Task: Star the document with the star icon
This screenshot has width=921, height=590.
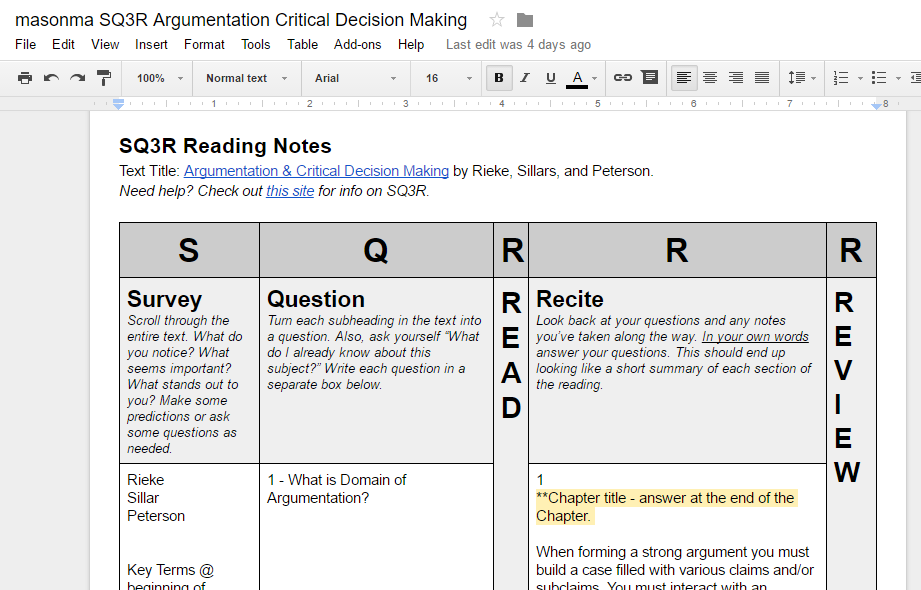Action: pos(496,18)
